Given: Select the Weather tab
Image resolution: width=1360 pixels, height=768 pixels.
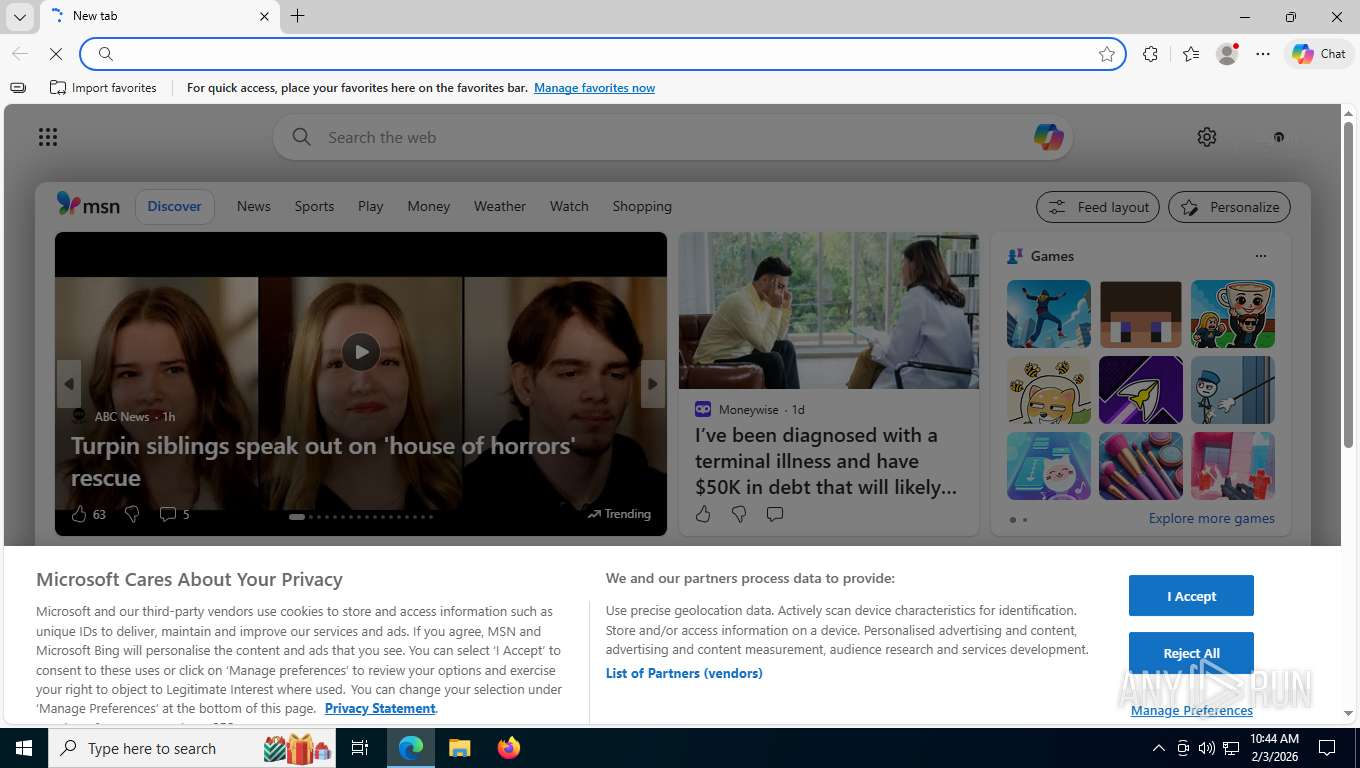Looking at the screenshot, I should coord(499,206).
